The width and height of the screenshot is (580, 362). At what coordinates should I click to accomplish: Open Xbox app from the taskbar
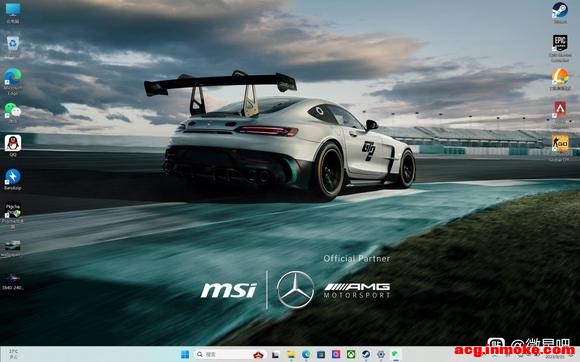pyautogui.click(x=351, y=355)
